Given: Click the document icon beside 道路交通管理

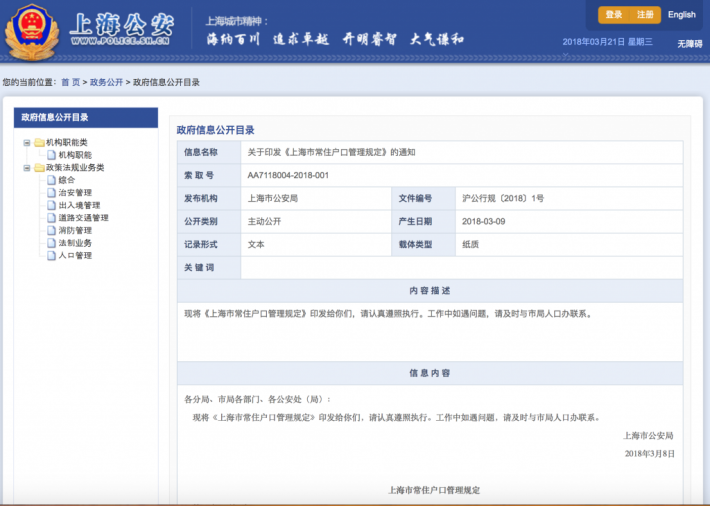Looking at the screenshot, I should click(51, 218).
